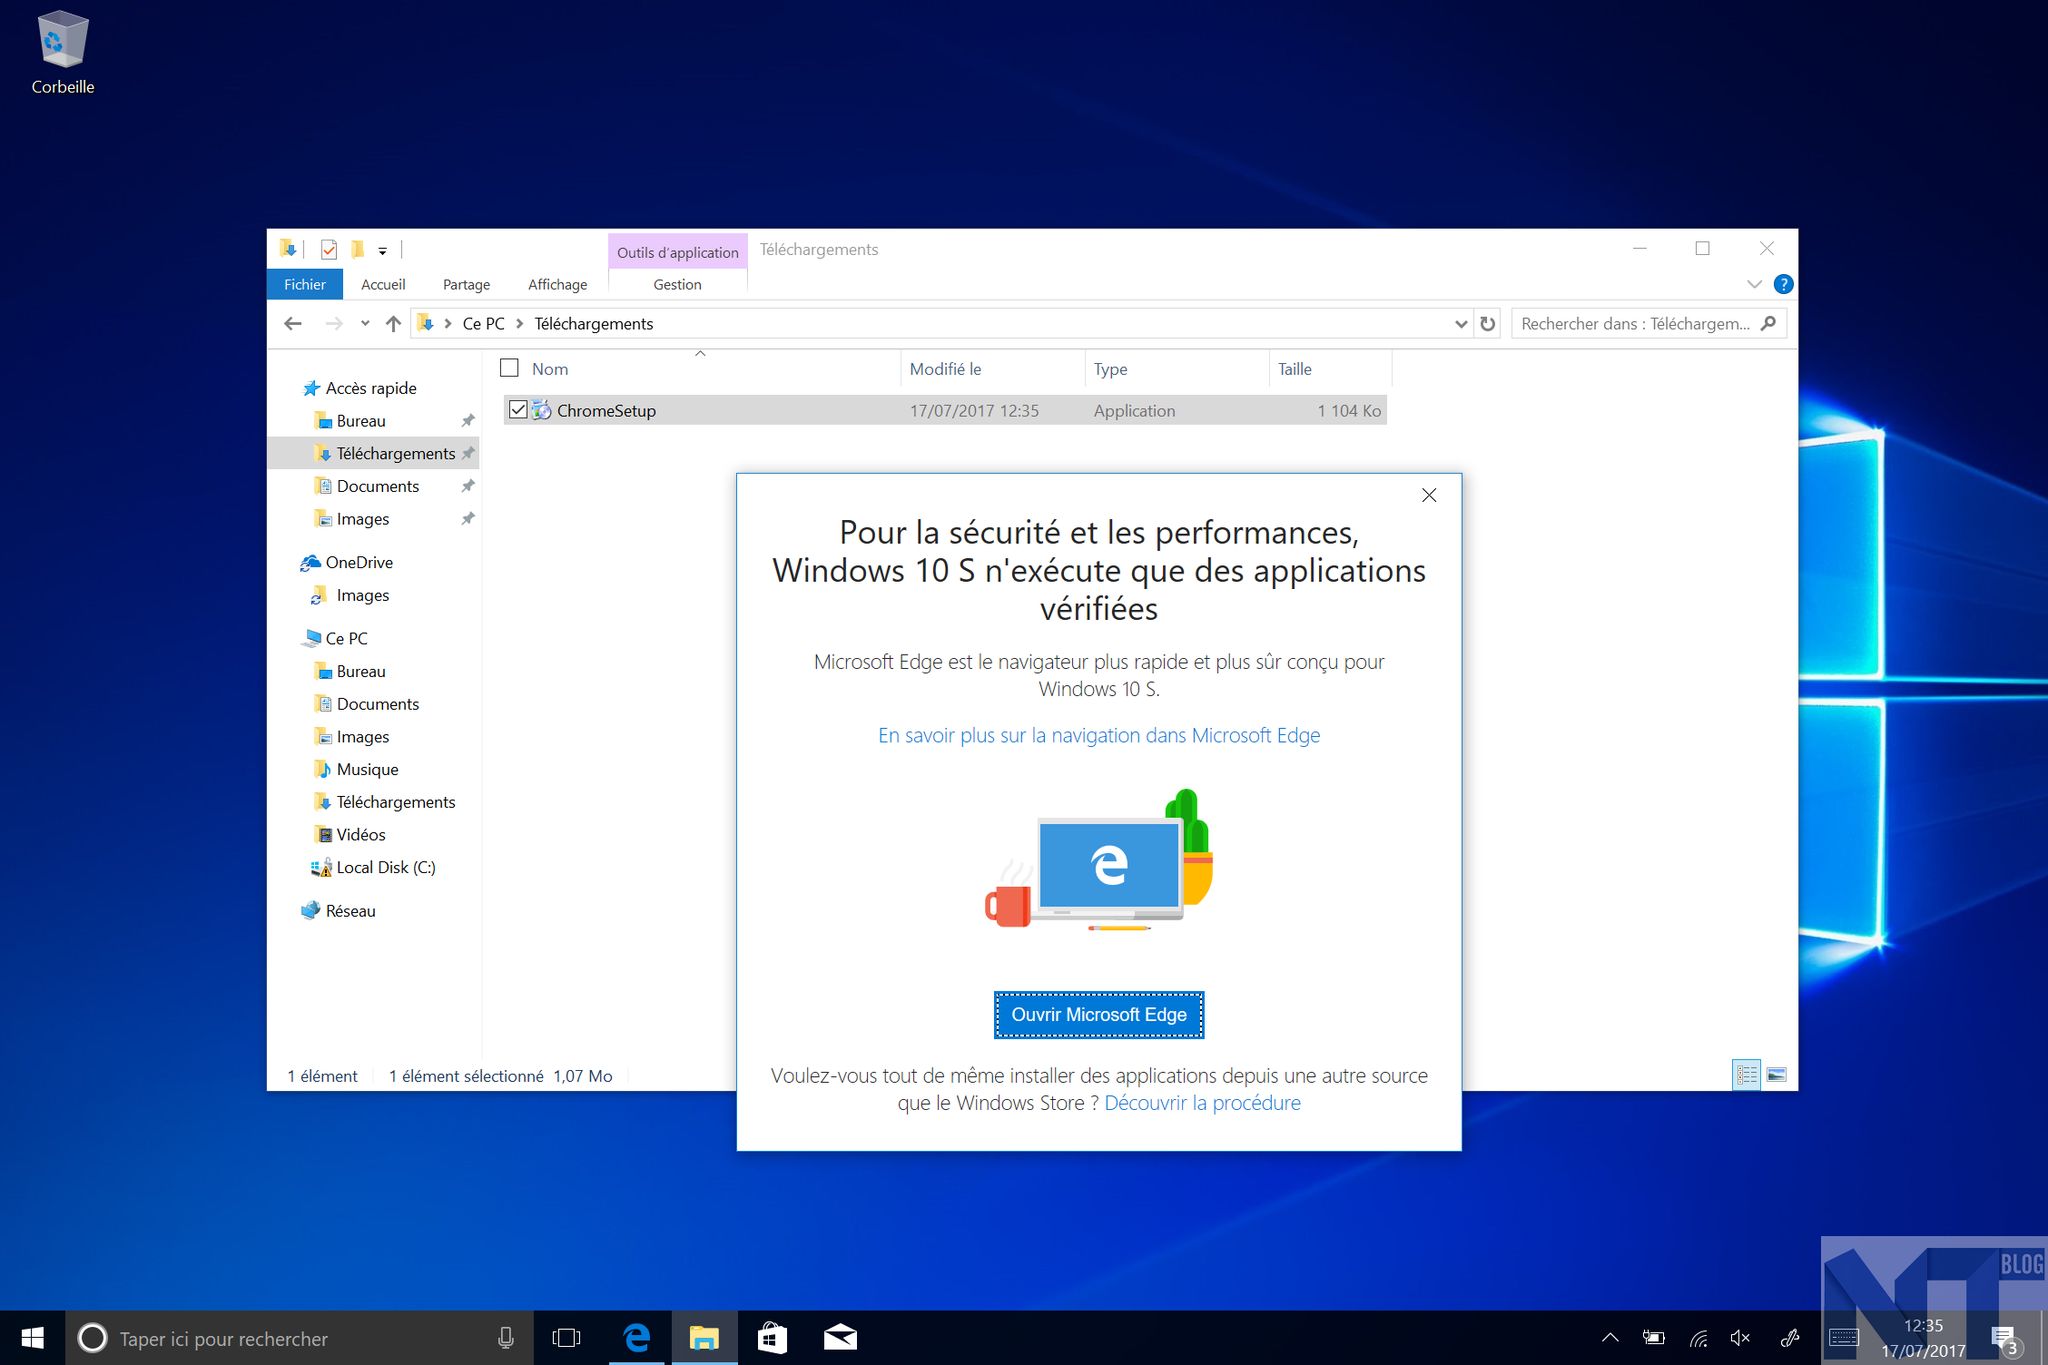Refresh the Téléchargements folder view
The image size is (2048, 1365).
(1488, 323)
